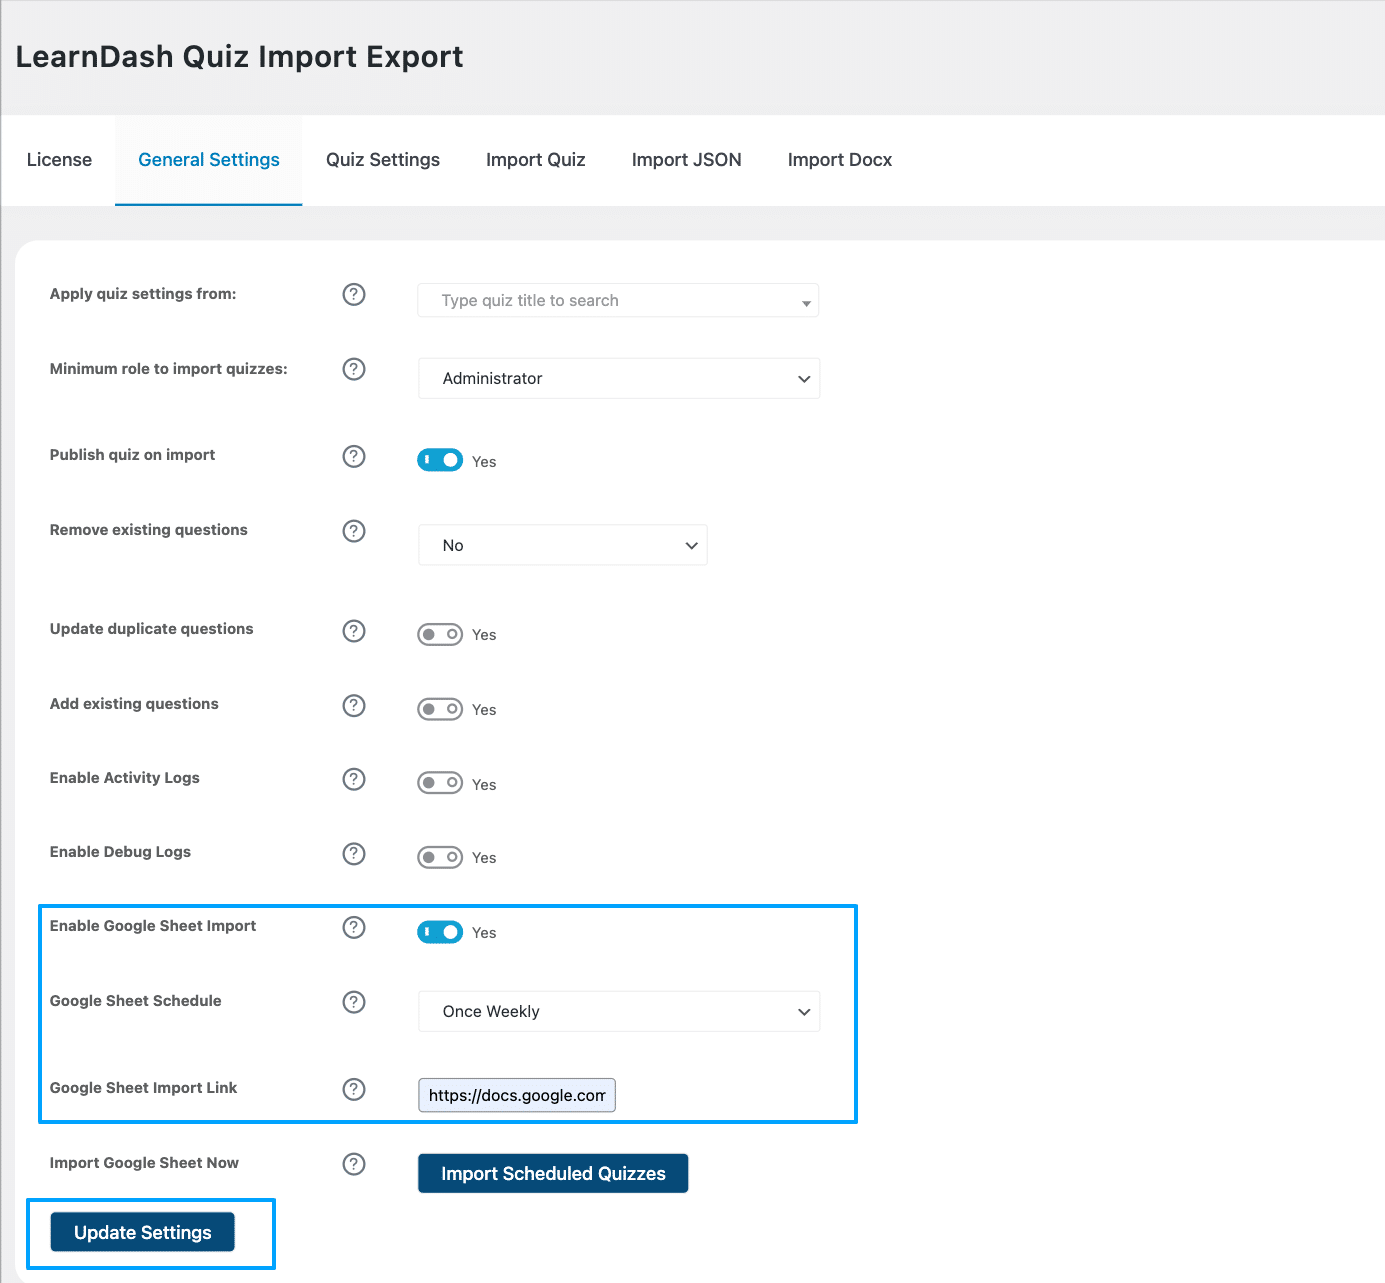
Task: Open the Once Weekly schedule dropdown
Action: click(x=619, y=1011)
